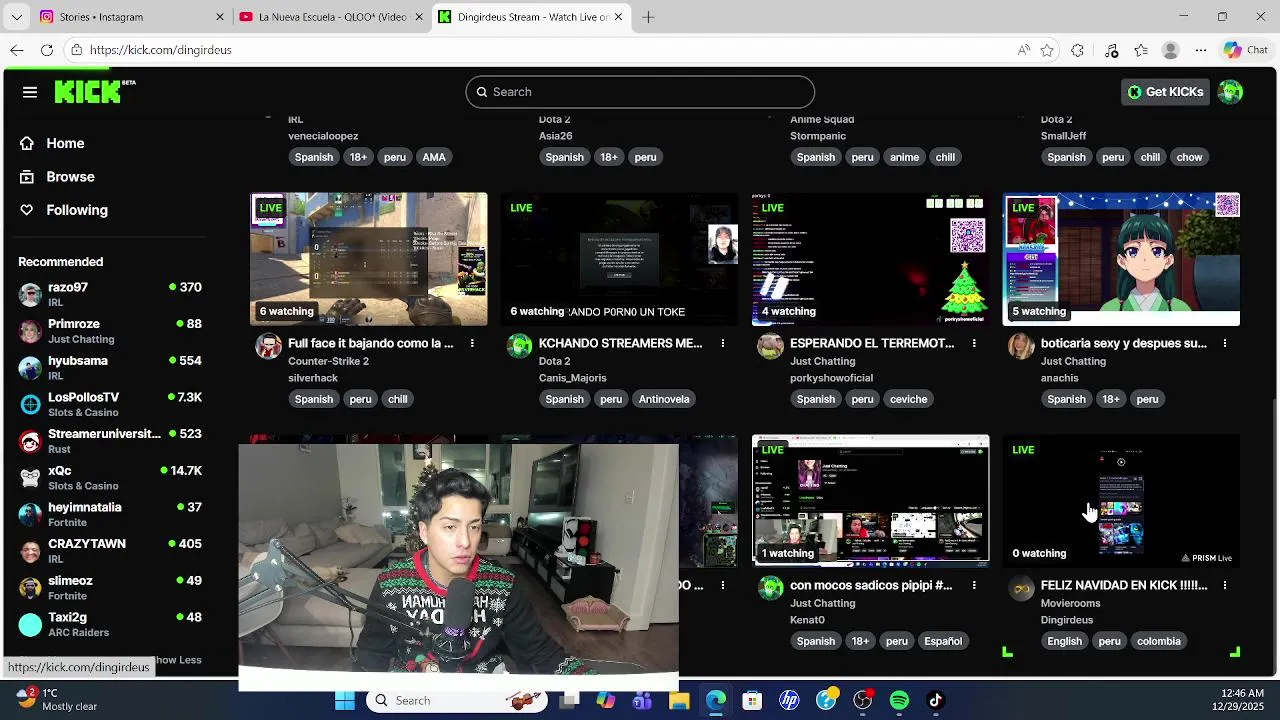Reload the page with the refresh icon
The height and width of the screenshot is (720, 1280).
pos(47,50)
